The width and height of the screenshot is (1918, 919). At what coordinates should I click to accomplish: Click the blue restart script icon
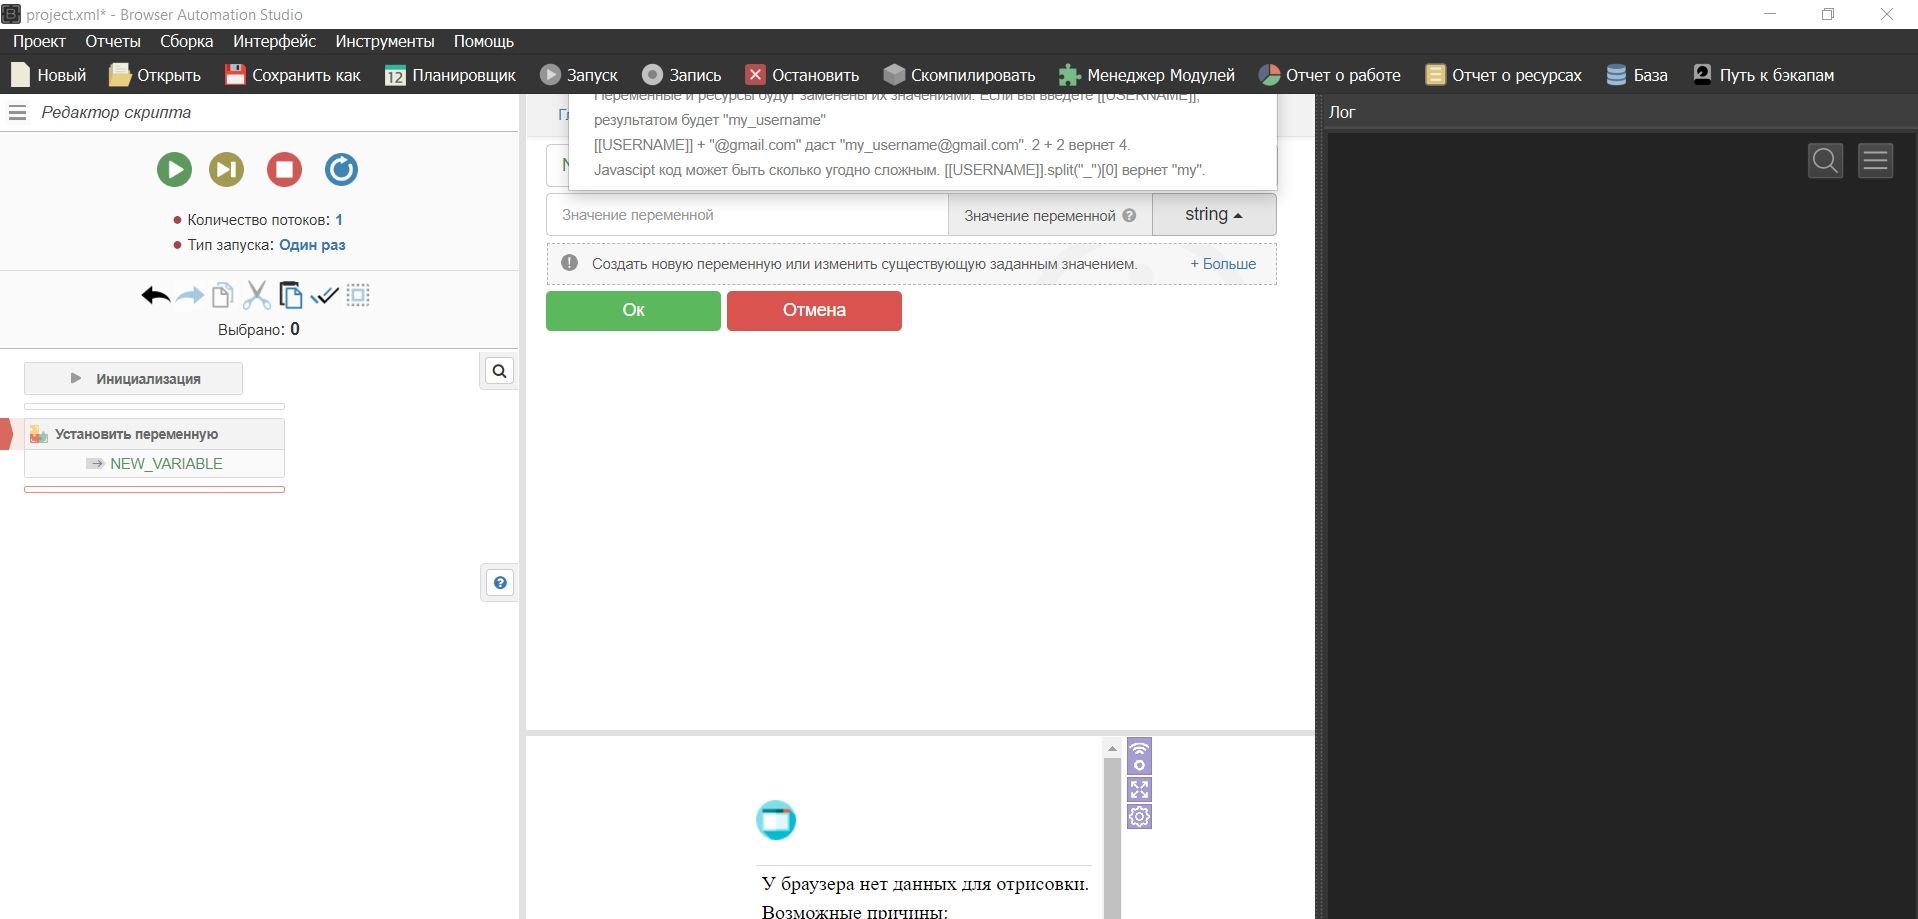point(341,169)
